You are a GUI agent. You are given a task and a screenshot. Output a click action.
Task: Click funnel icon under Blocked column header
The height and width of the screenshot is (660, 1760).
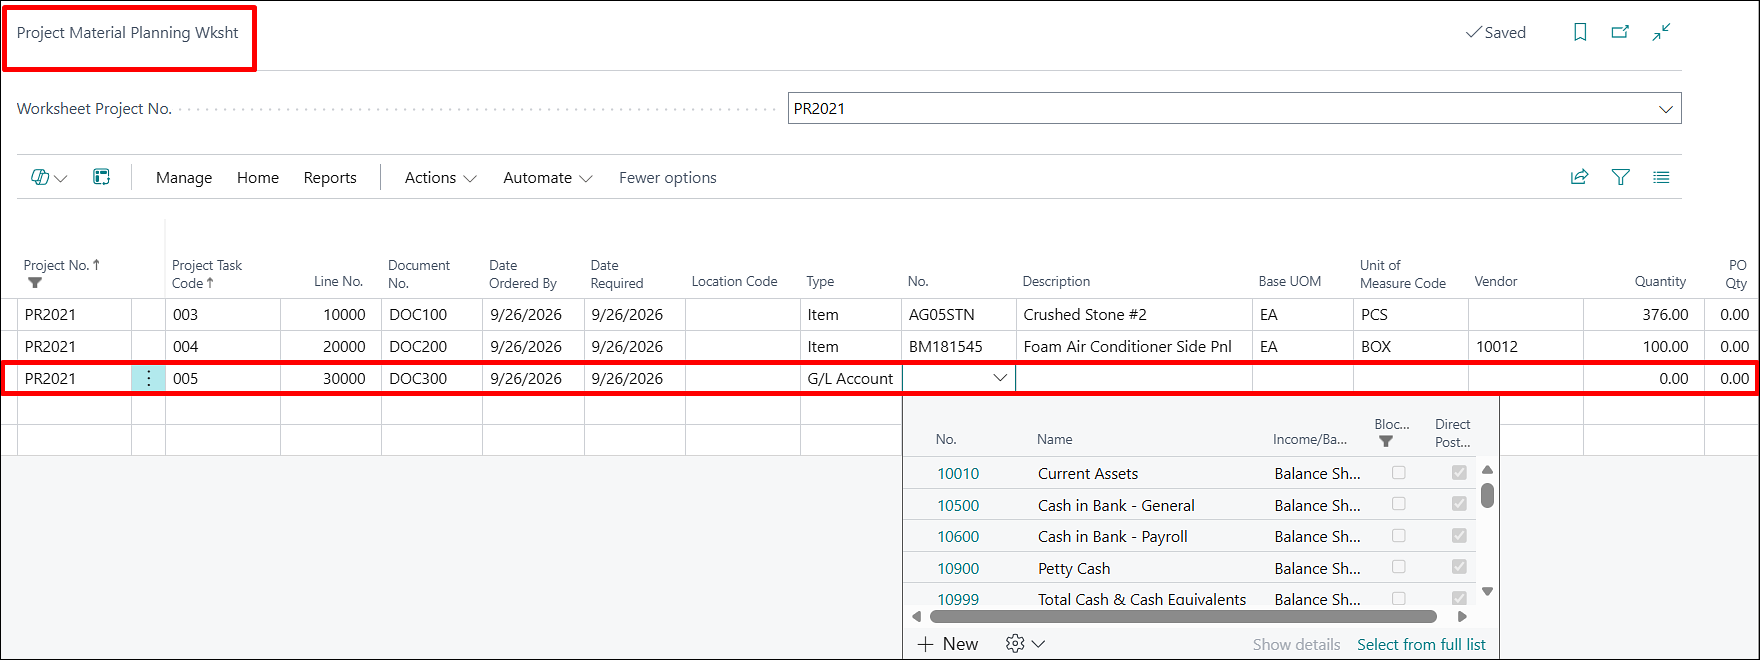pyautogui.click(x=1385, y=441)
